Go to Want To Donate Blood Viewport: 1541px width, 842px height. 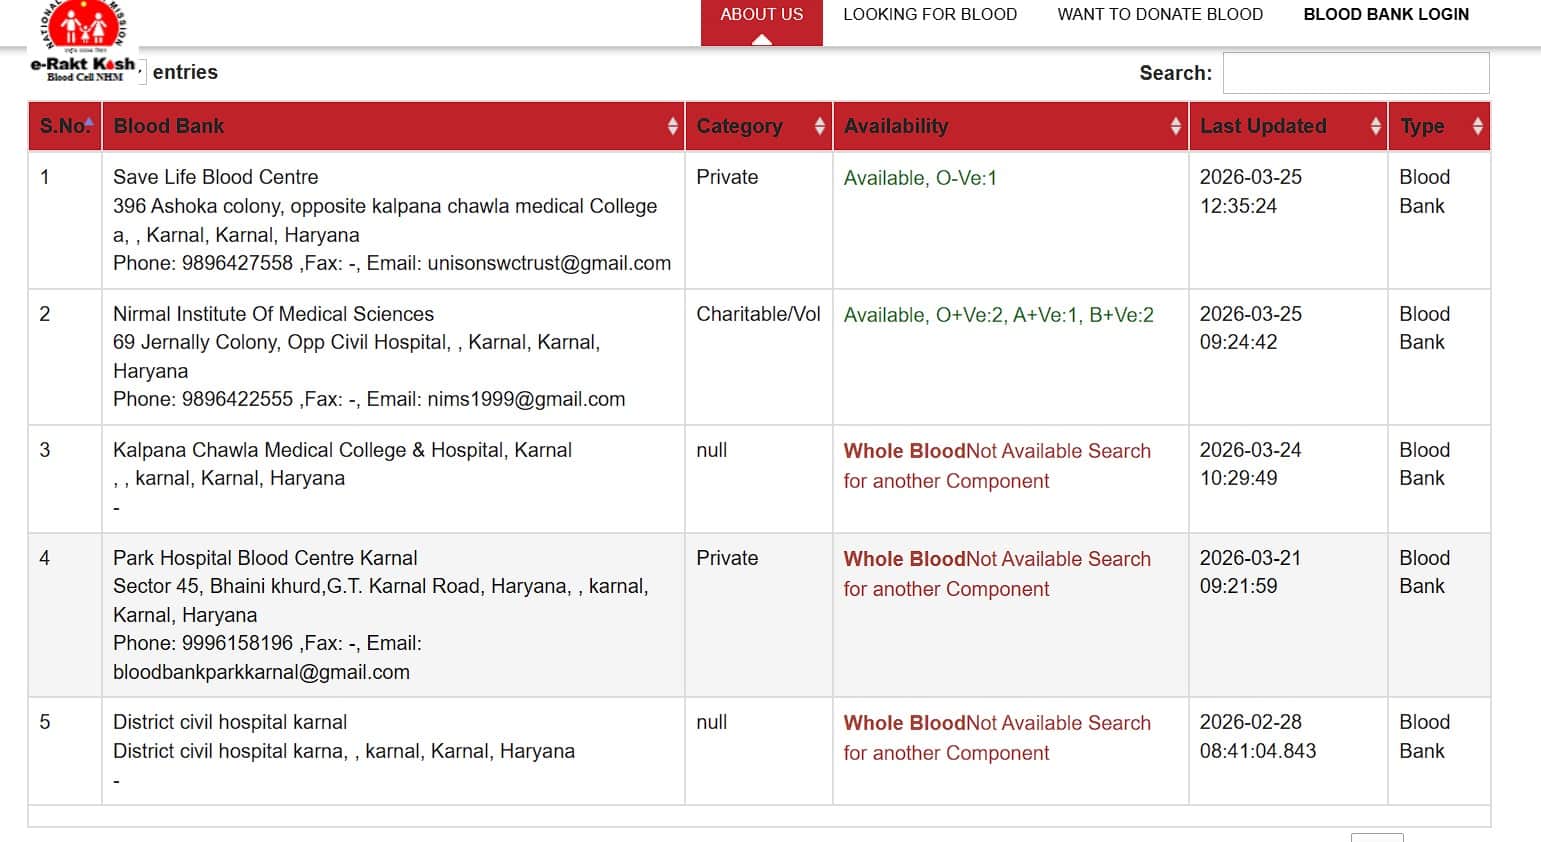[x=1160, y=15]
